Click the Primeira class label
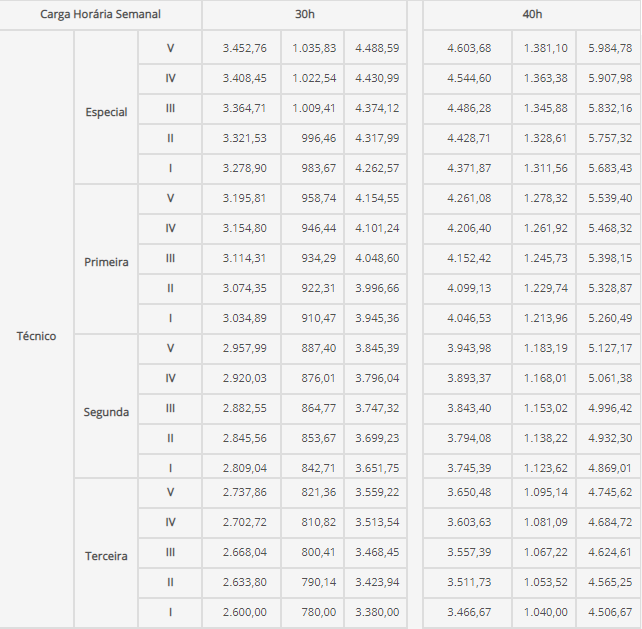642x629 pixels. click(106, 262)
